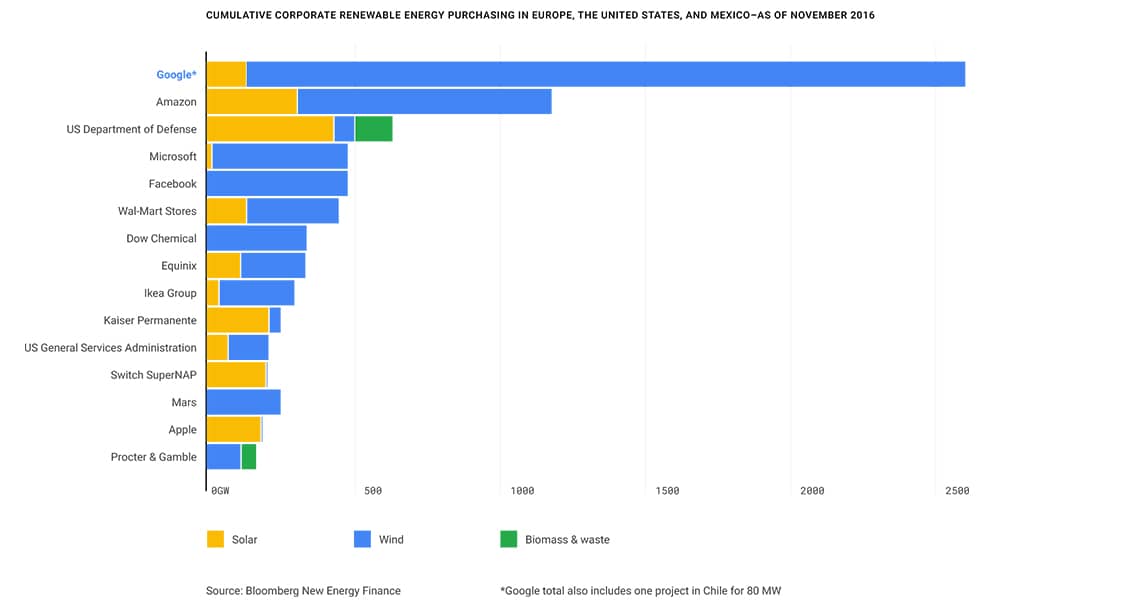Screen dimensions: 1132x612
Task: Select the Mars wind bar
Action: pyautogui.click(x=243, y=402)
